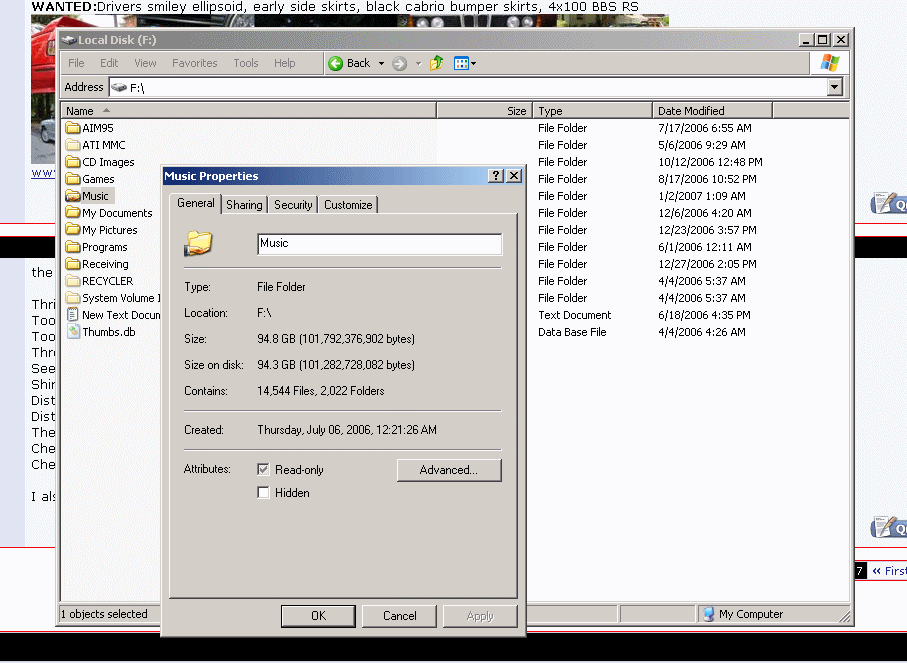Enable the Hidden attribute checkbox
The height and width of the screenshot is (663, 907).
coord(263,493)
